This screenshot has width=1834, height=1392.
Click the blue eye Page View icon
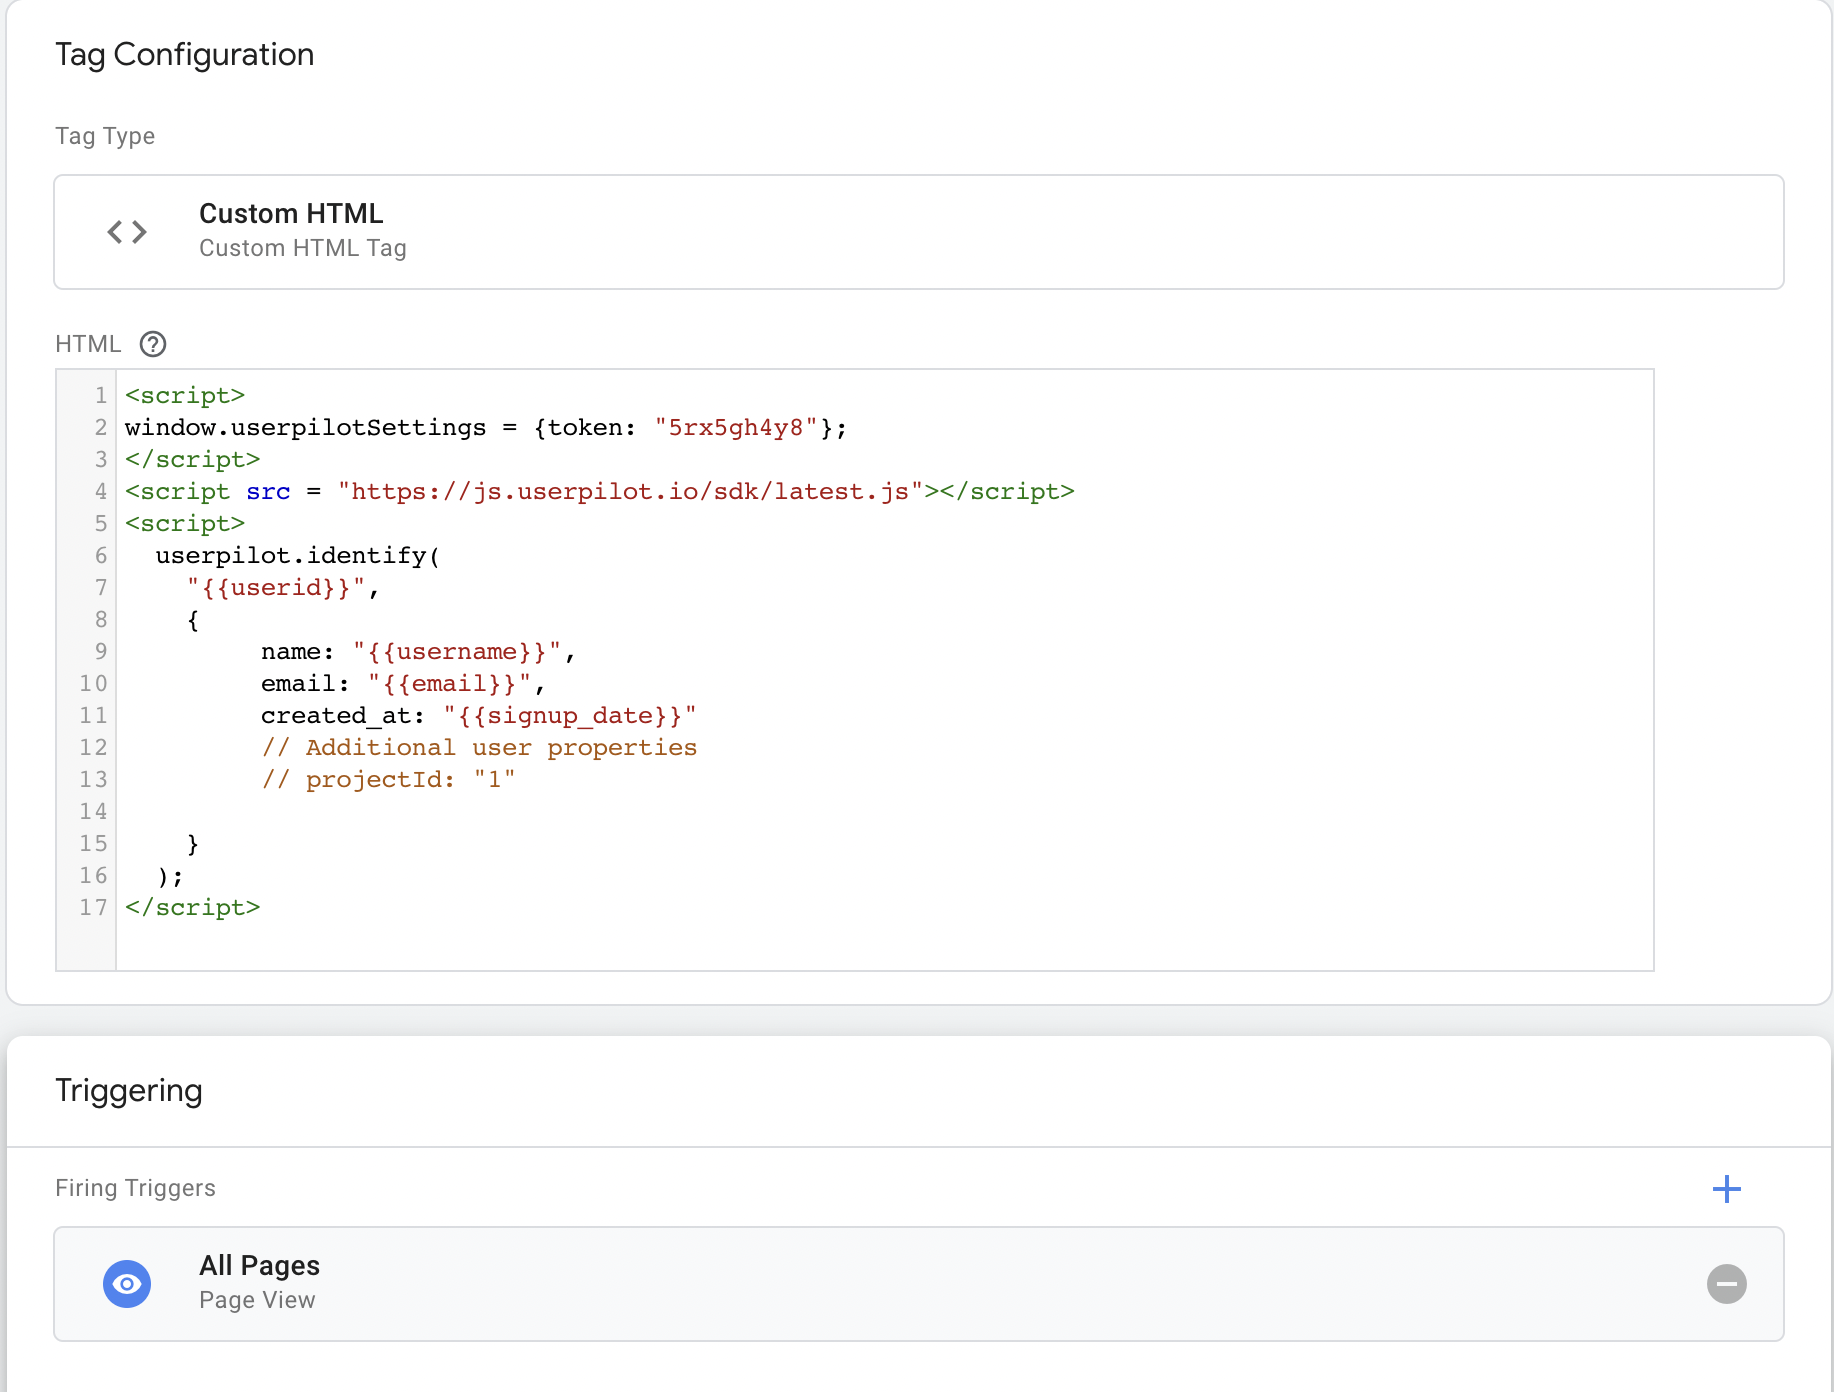pos(127,1284)
